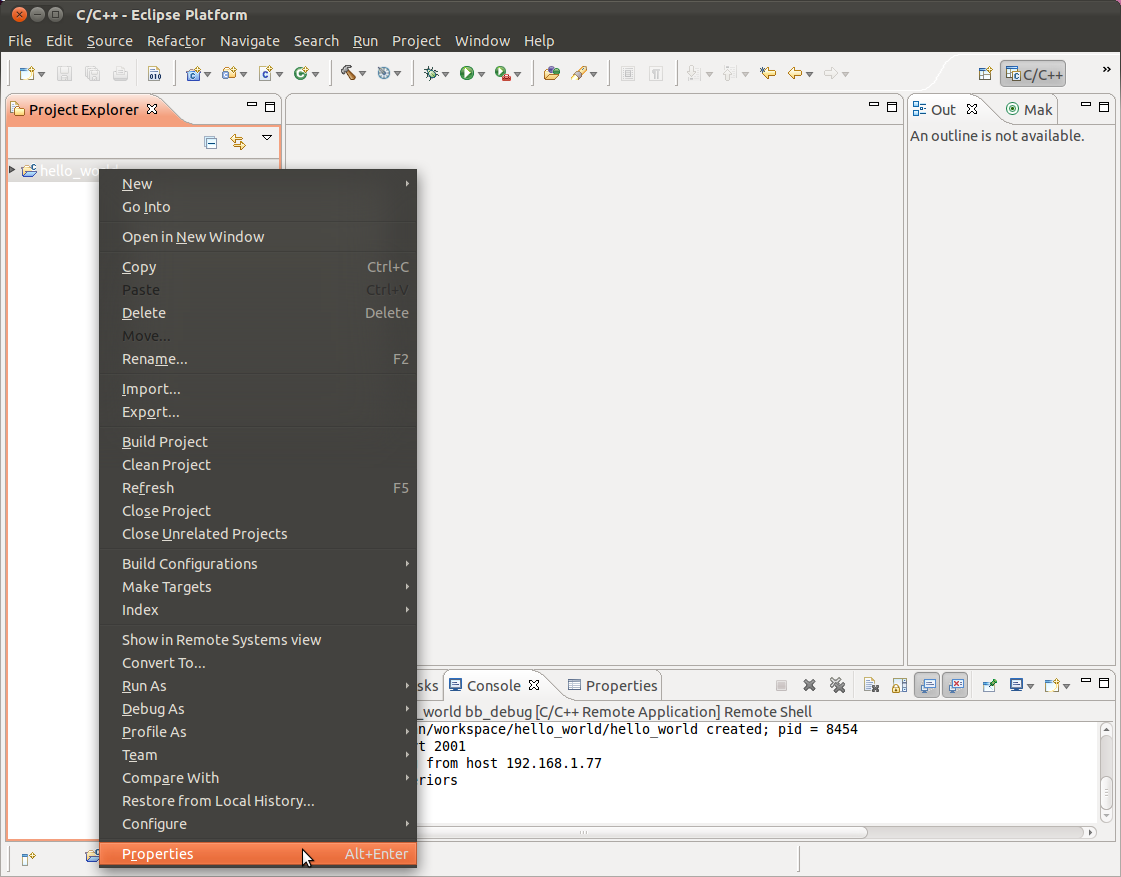Expand the hello_world project tree node
This screenshot has width=1121, height=877.
11,169
